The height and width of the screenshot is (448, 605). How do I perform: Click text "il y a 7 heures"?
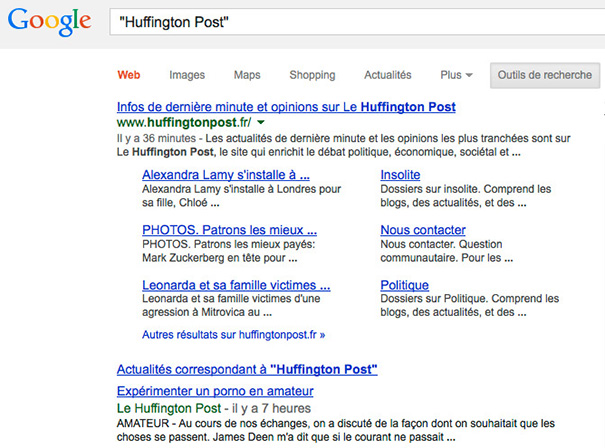pyautogui.click(x=271, y=408)
